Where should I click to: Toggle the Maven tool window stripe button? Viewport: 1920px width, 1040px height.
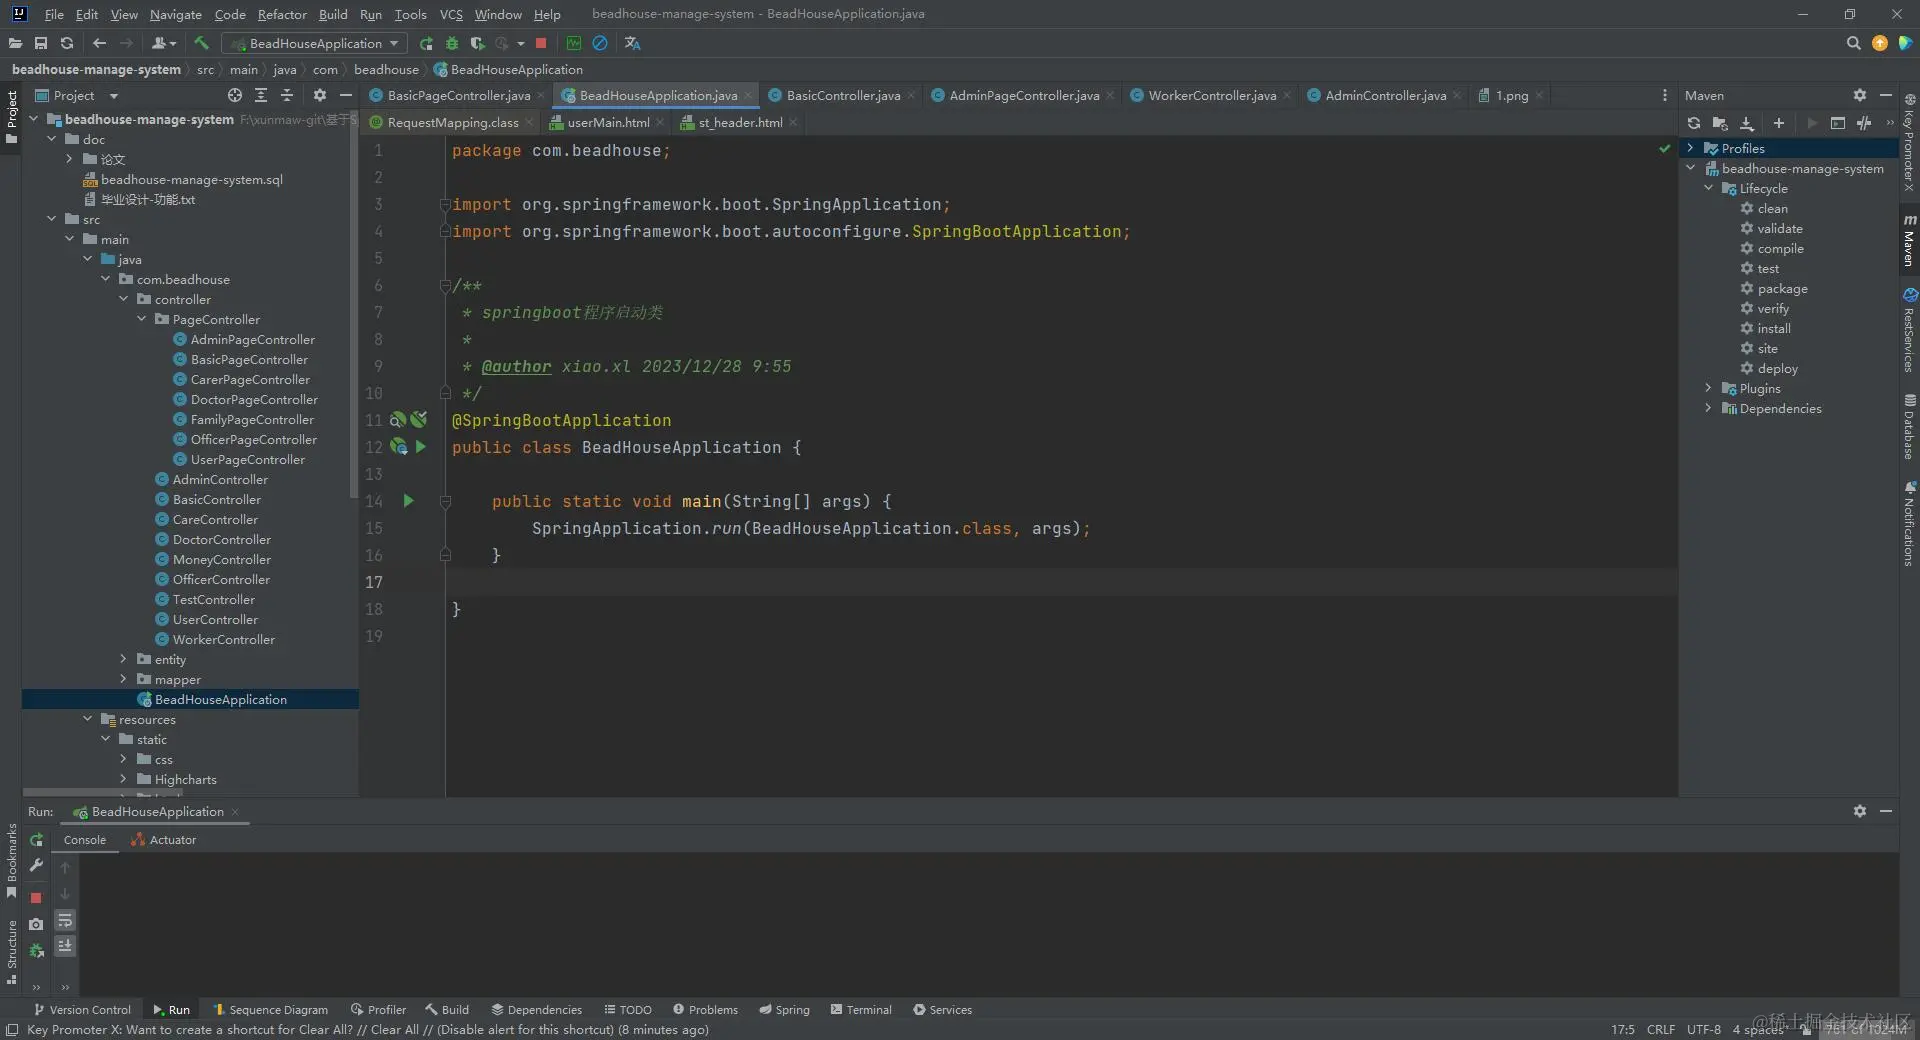pyautogui.click(x=1909, y=241)
